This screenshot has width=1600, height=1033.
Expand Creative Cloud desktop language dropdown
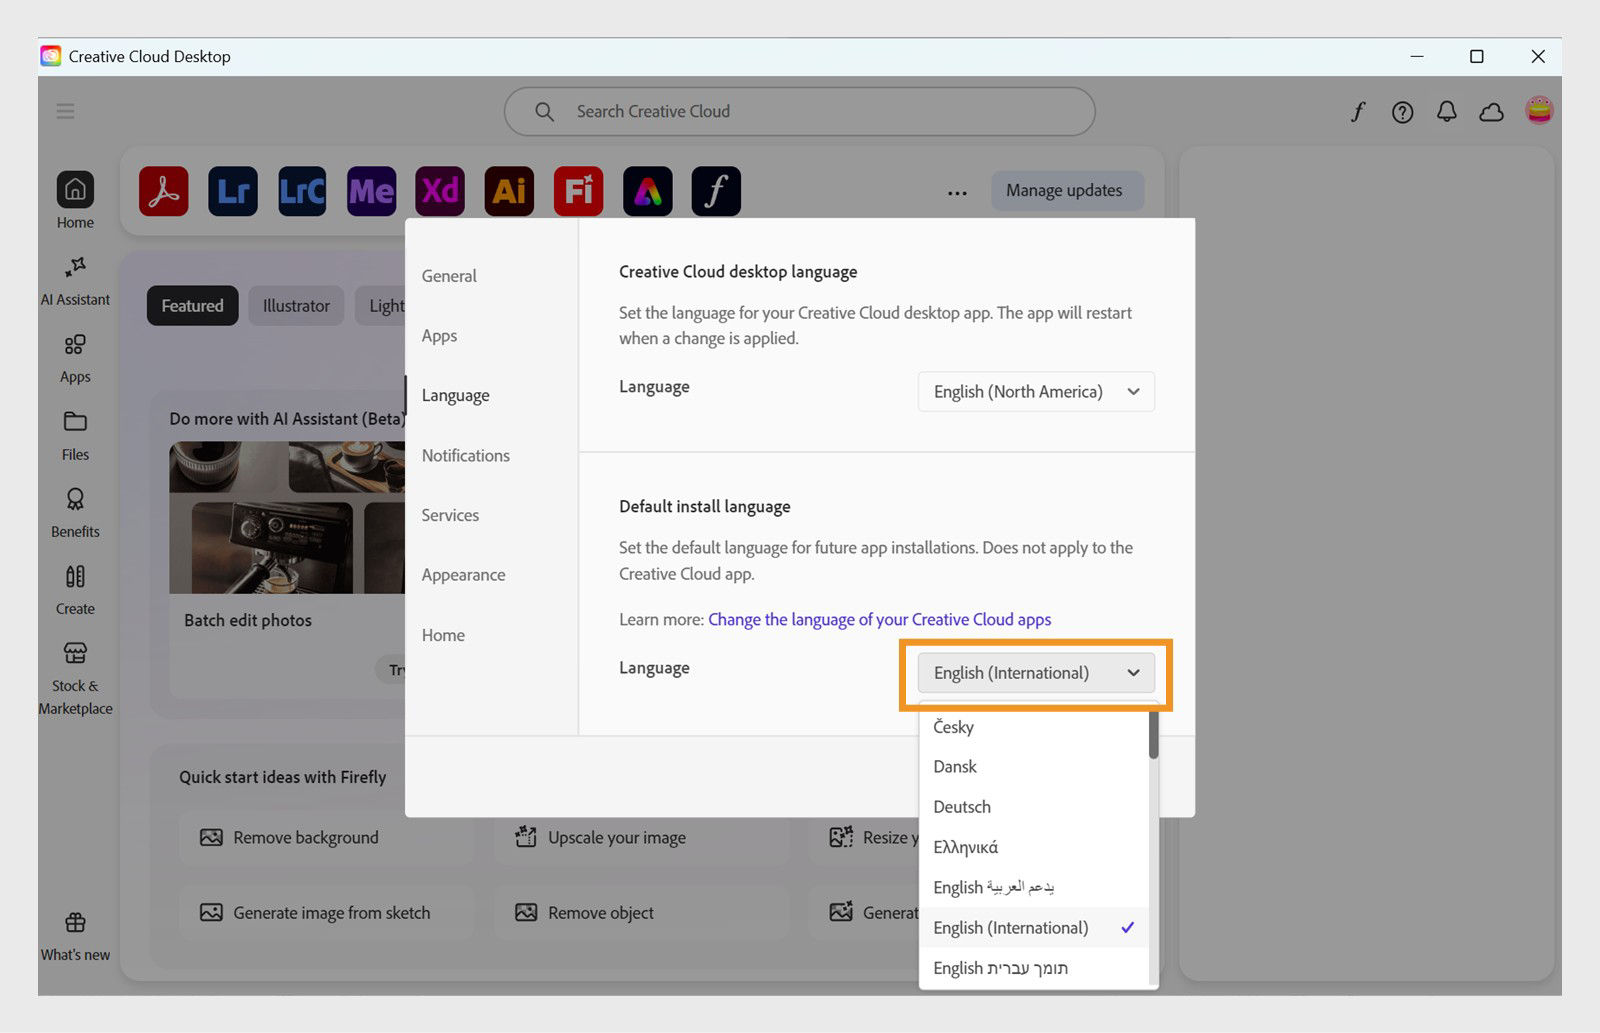coord(1036,392)
